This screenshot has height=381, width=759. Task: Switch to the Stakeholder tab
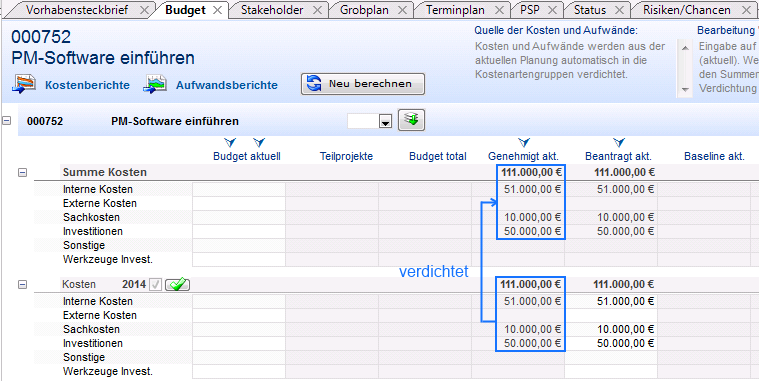point(272,10)
